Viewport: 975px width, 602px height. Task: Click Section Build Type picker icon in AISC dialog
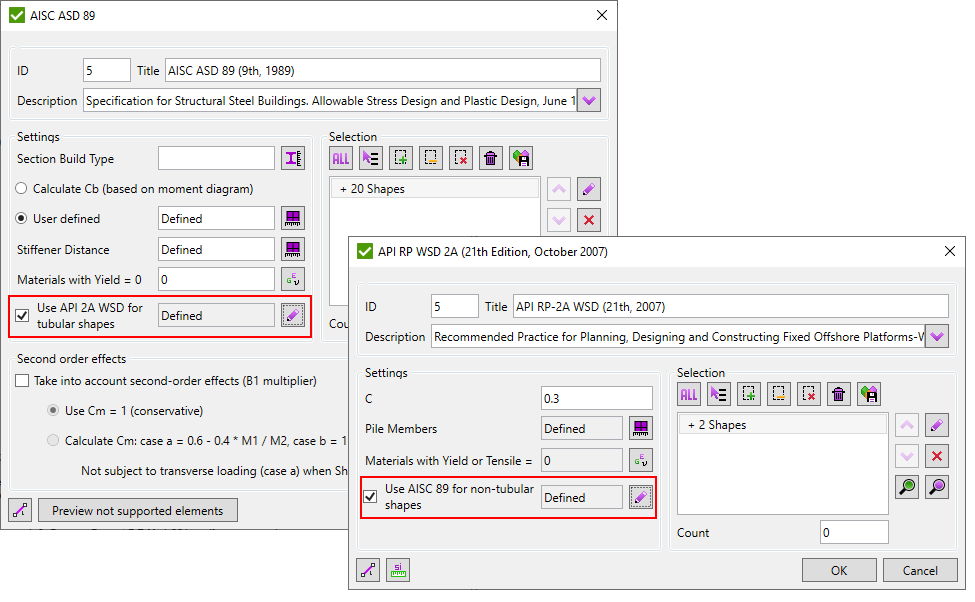(x=293, y=159)
